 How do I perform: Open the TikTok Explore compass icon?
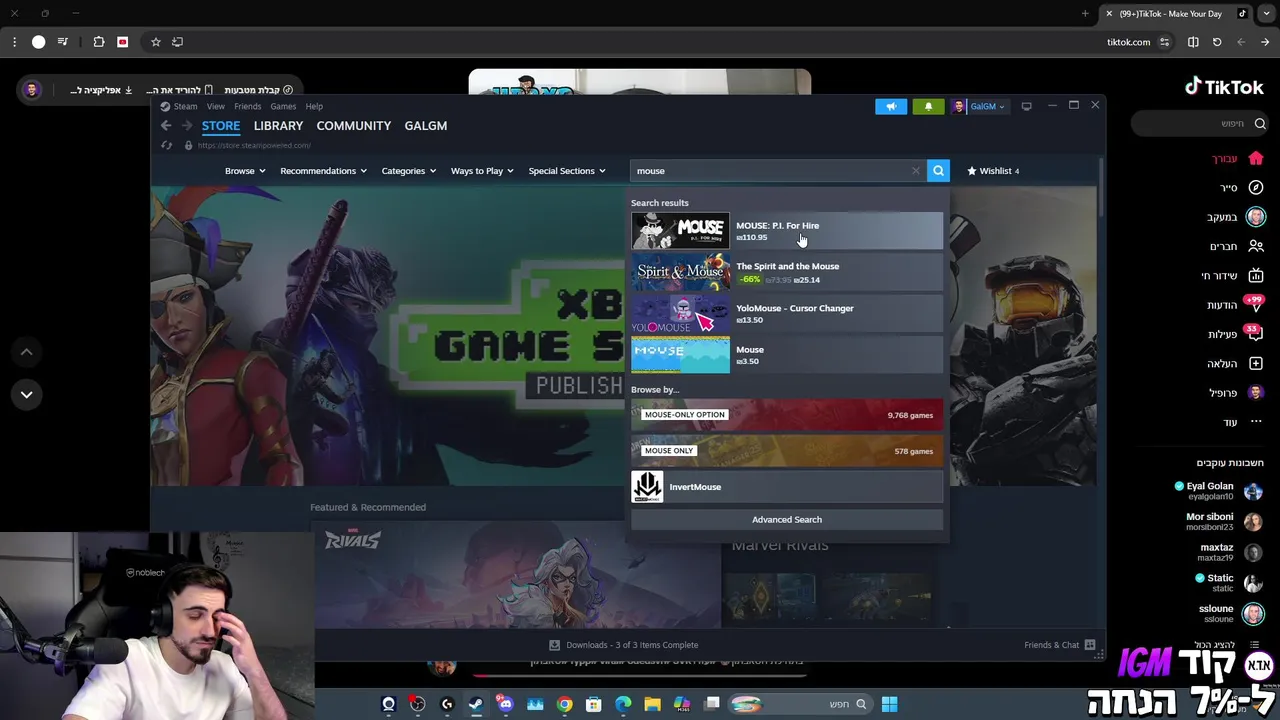click(x=1256, y=187)
